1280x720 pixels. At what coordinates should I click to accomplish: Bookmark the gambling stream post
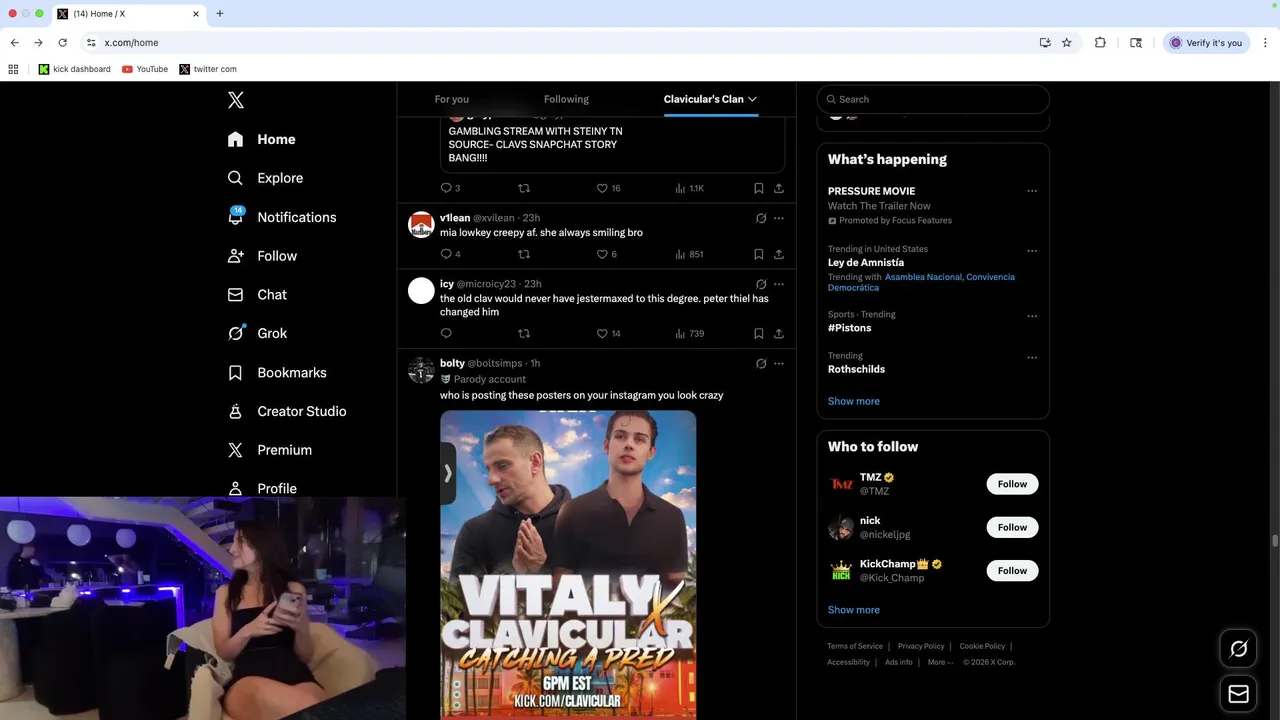pyautogui.click(x=759, y=188)
